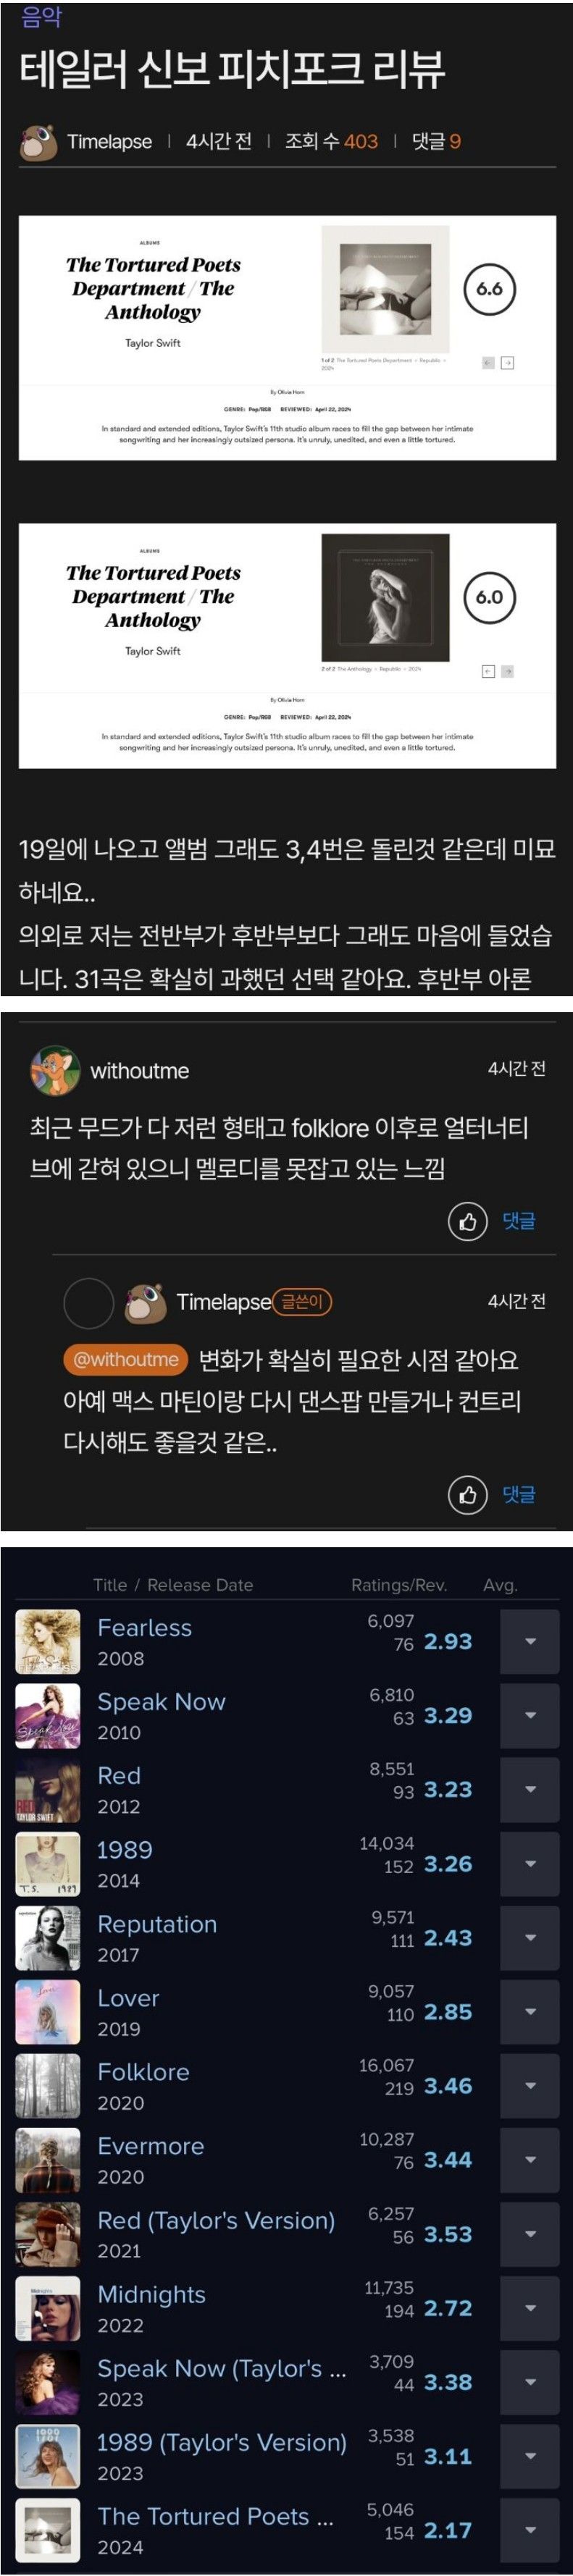
Task: Click previous arrow on second Pitchfork review card
Action: pos(488,671)
